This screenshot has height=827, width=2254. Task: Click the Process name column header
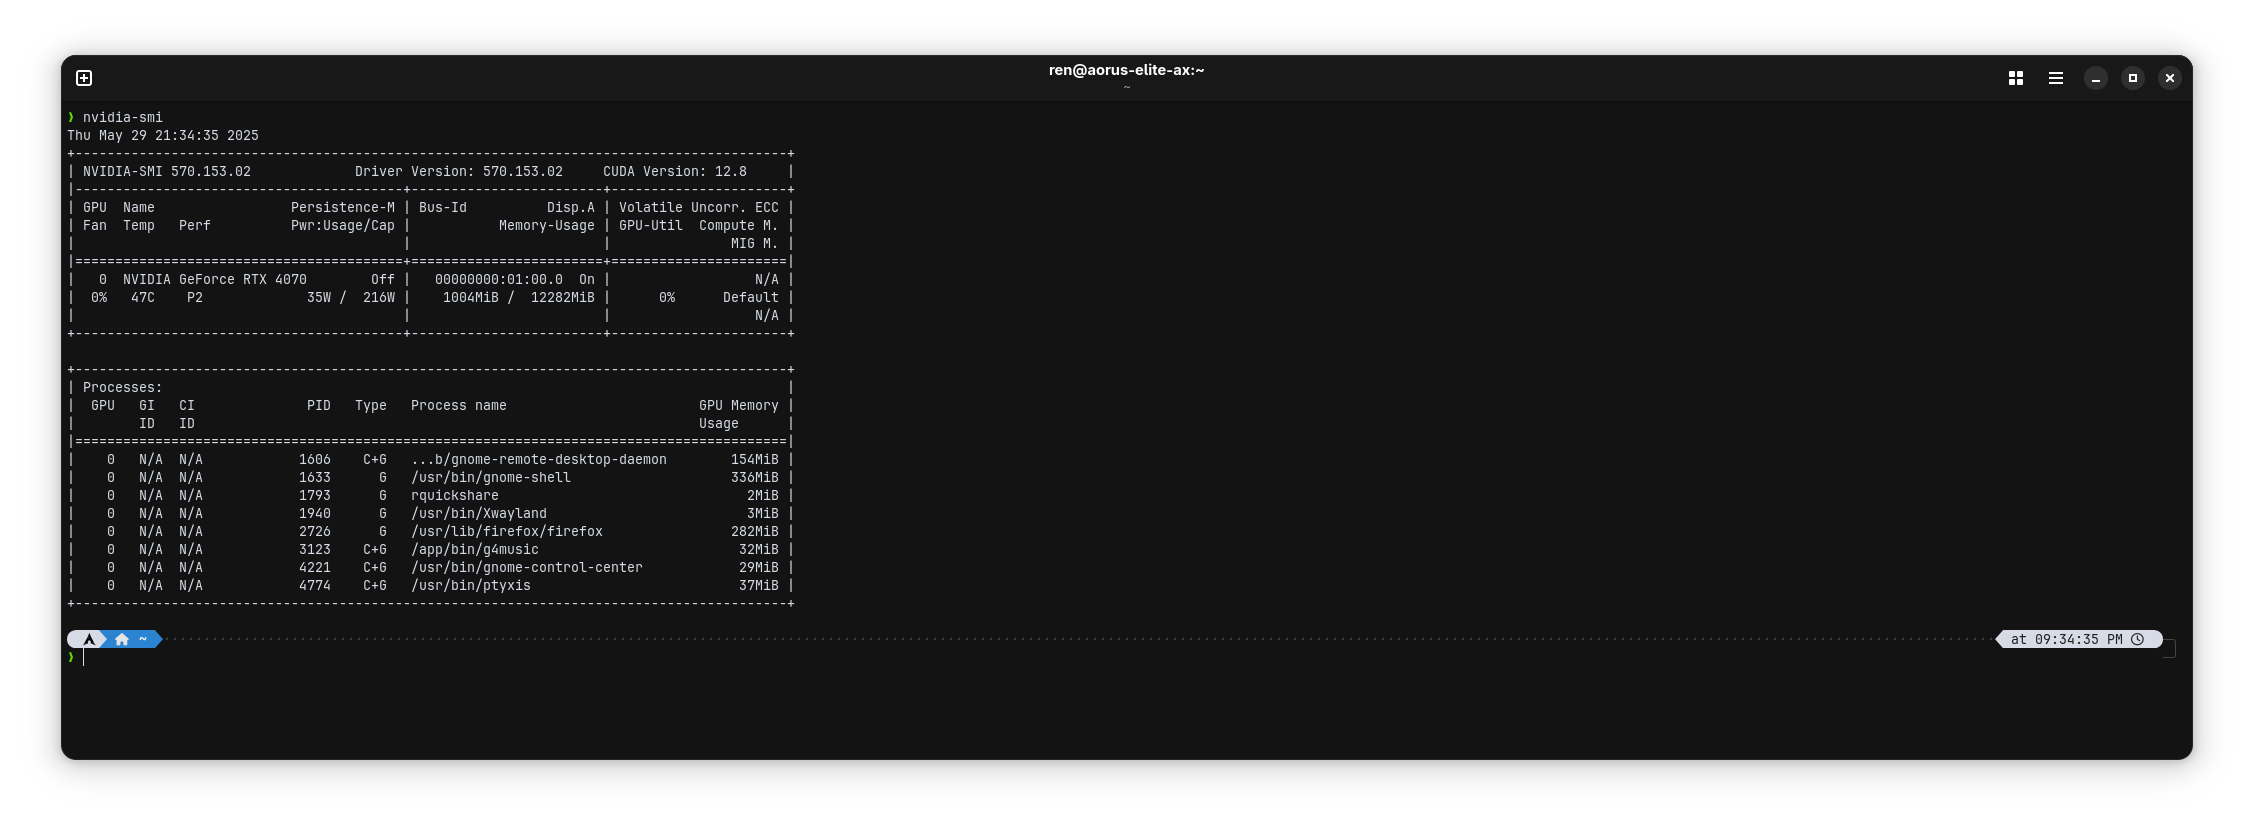tap(459, 405)
